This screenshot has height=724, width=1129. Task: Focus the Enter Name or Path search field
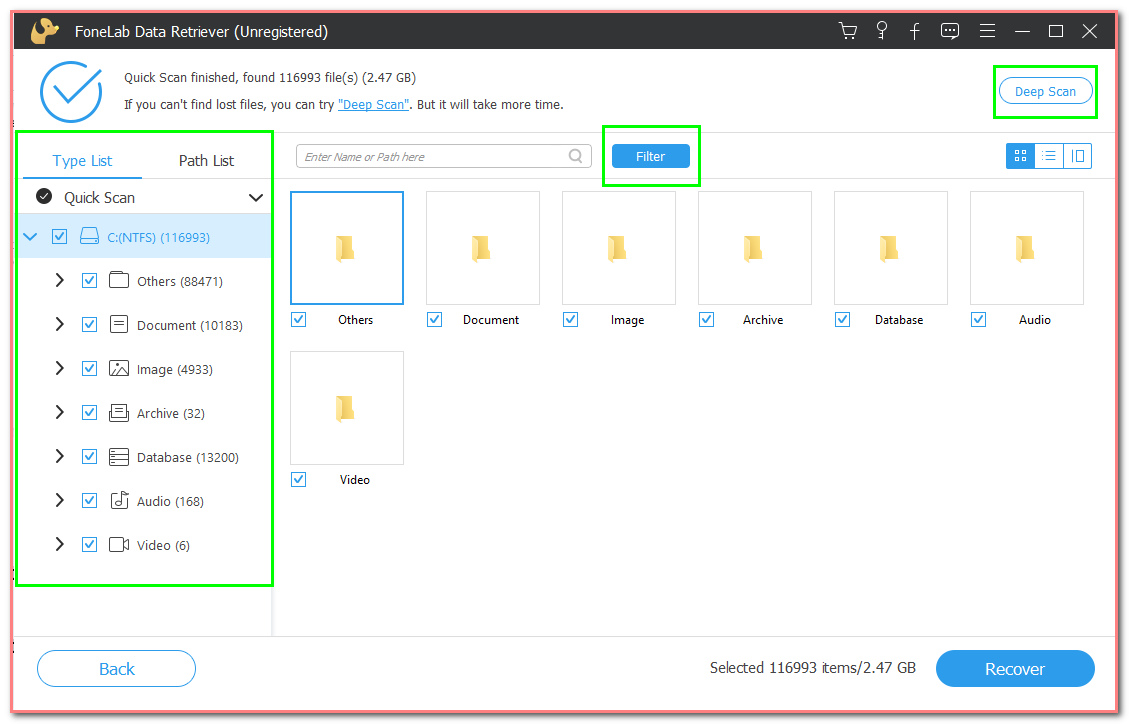coord(444,156)
